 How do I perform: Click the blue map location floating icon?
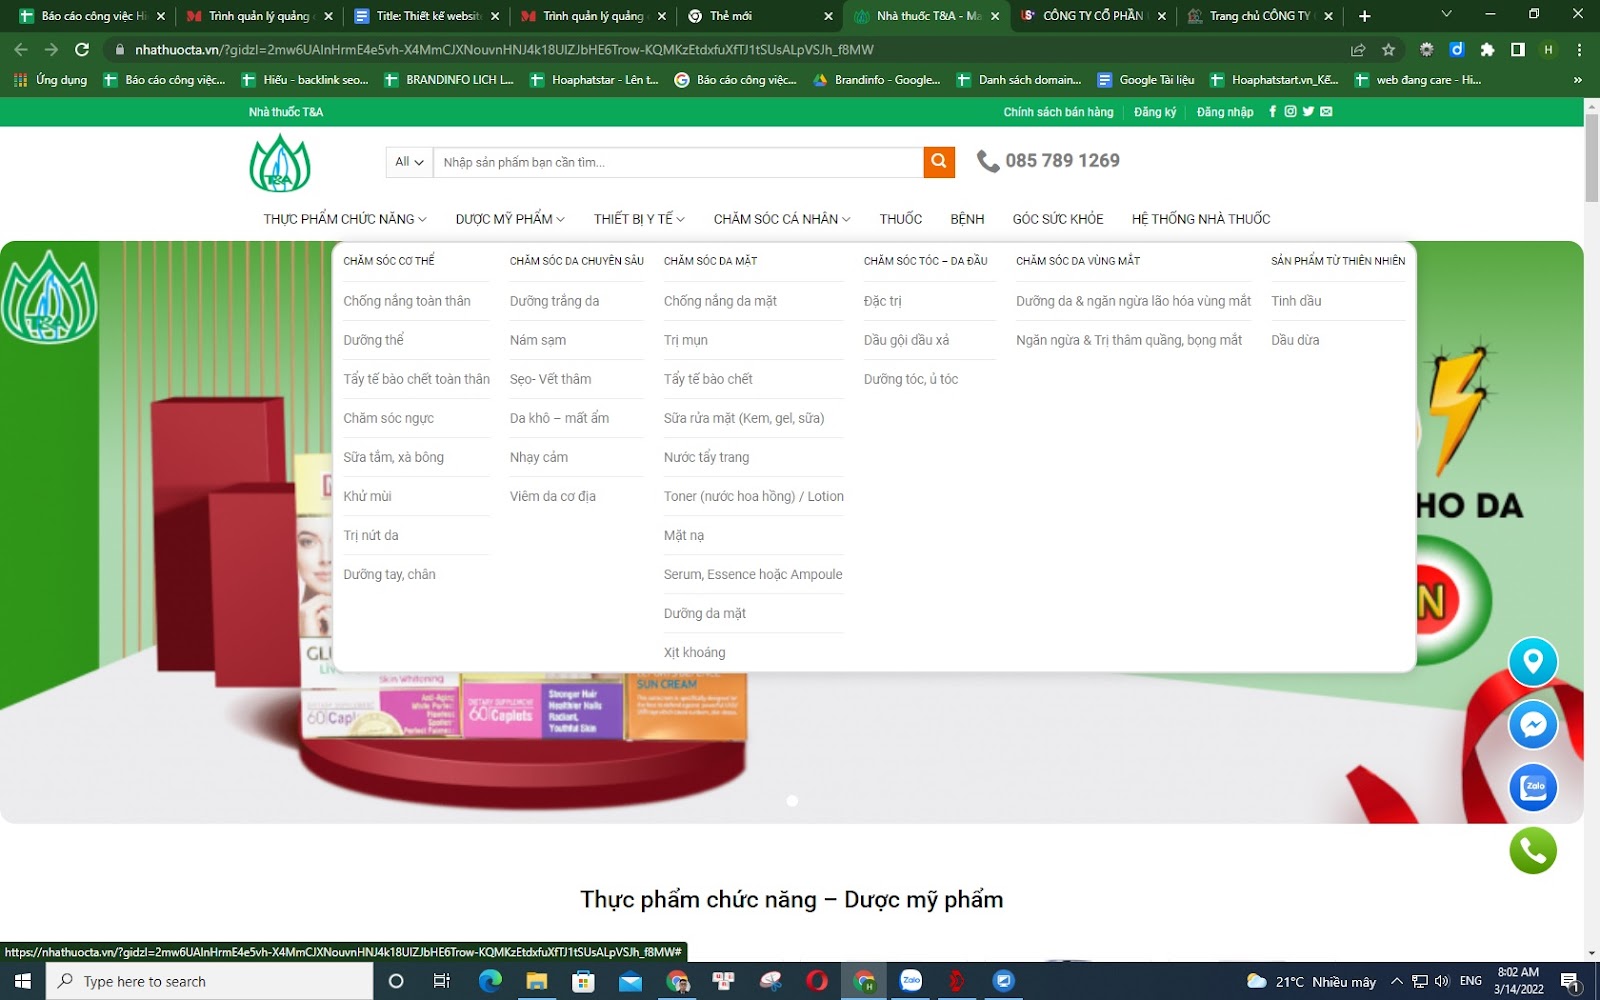1532,662
